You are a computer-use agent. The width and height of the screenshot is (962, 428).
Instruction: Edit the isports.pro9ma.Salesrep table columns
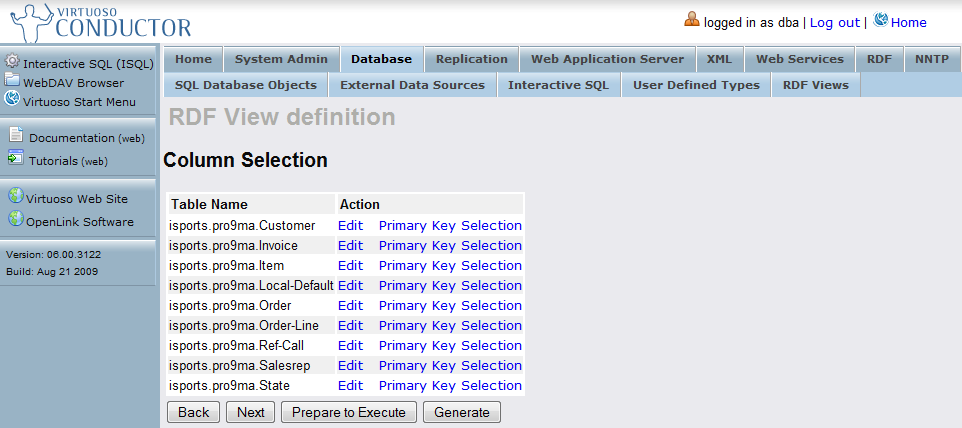tap(350, 365)
